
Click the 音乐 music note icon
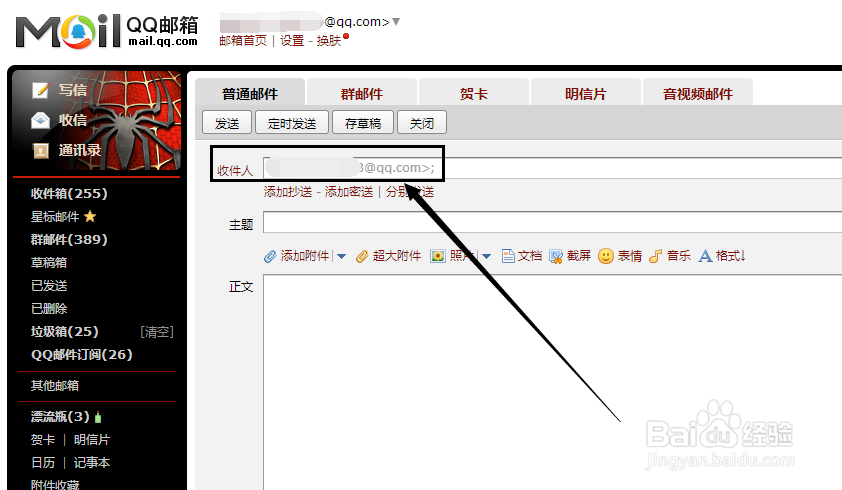coord(656,256)
